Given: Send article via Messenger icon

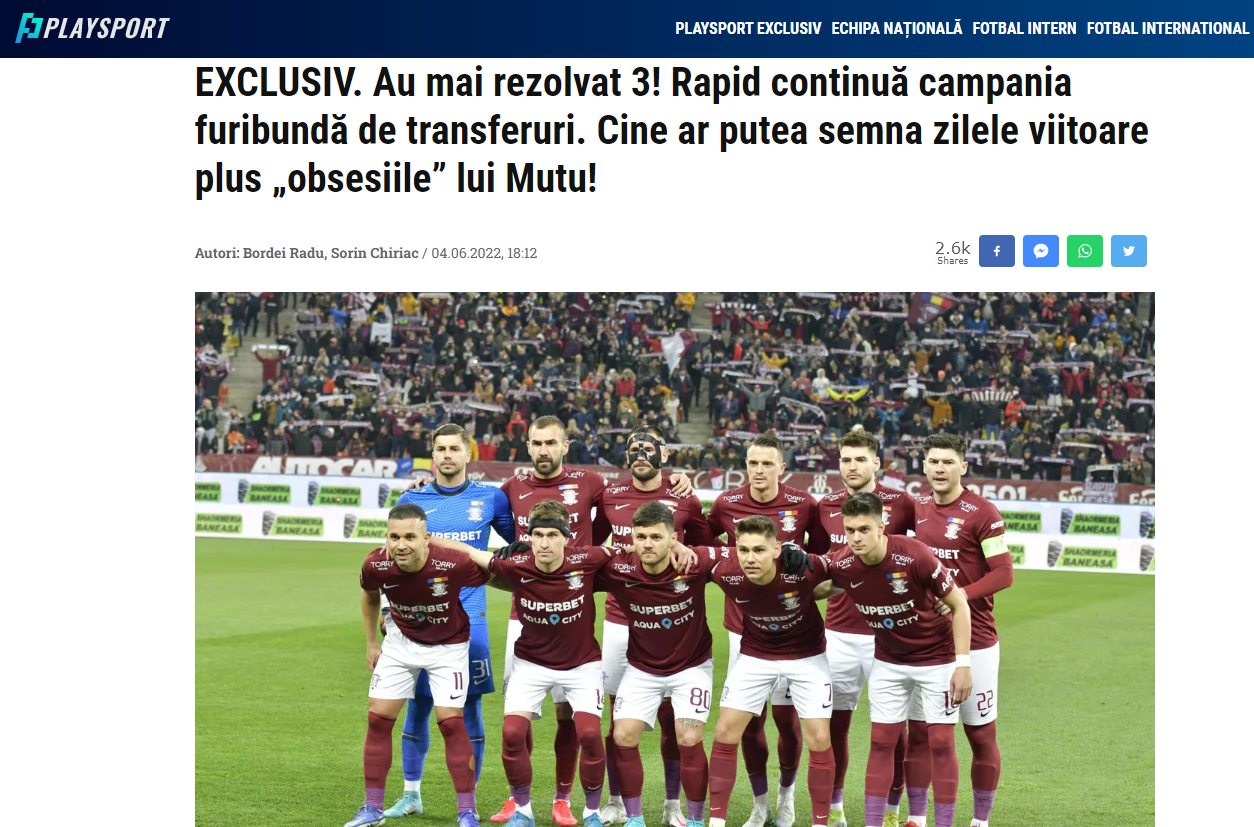Looking at the screenshot, I should (1041, 251).
